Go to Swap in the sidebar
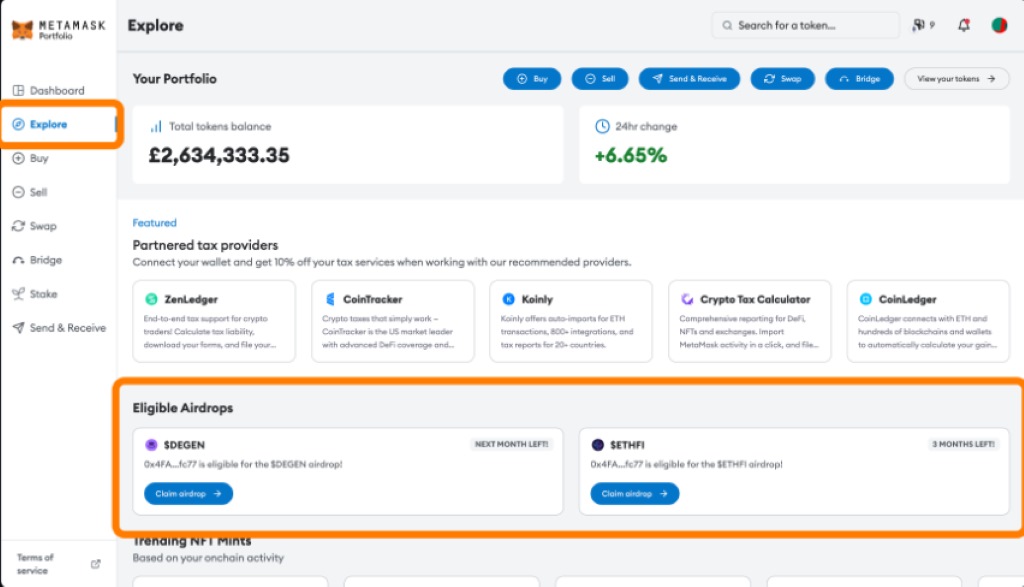This screenshot has width=1024, height=587. point(35,226)
